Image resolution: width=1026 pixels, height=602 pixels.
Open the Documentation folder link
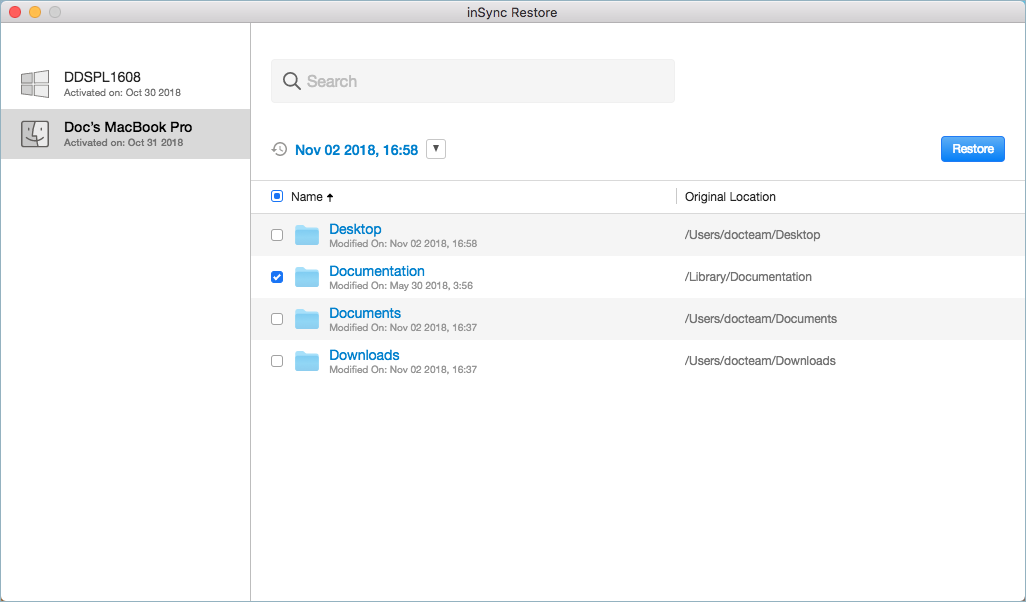click(x=377, y=270)
